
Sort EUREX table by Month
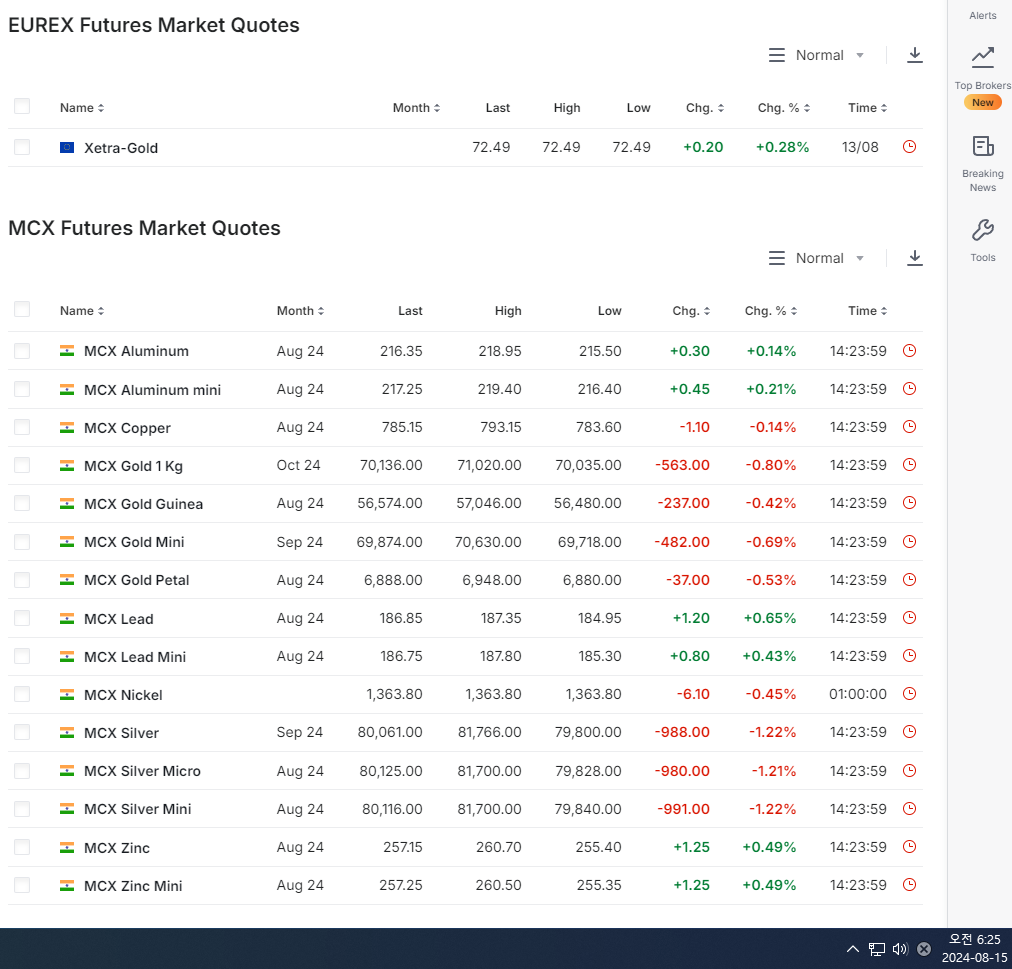(x=416, y=108)
